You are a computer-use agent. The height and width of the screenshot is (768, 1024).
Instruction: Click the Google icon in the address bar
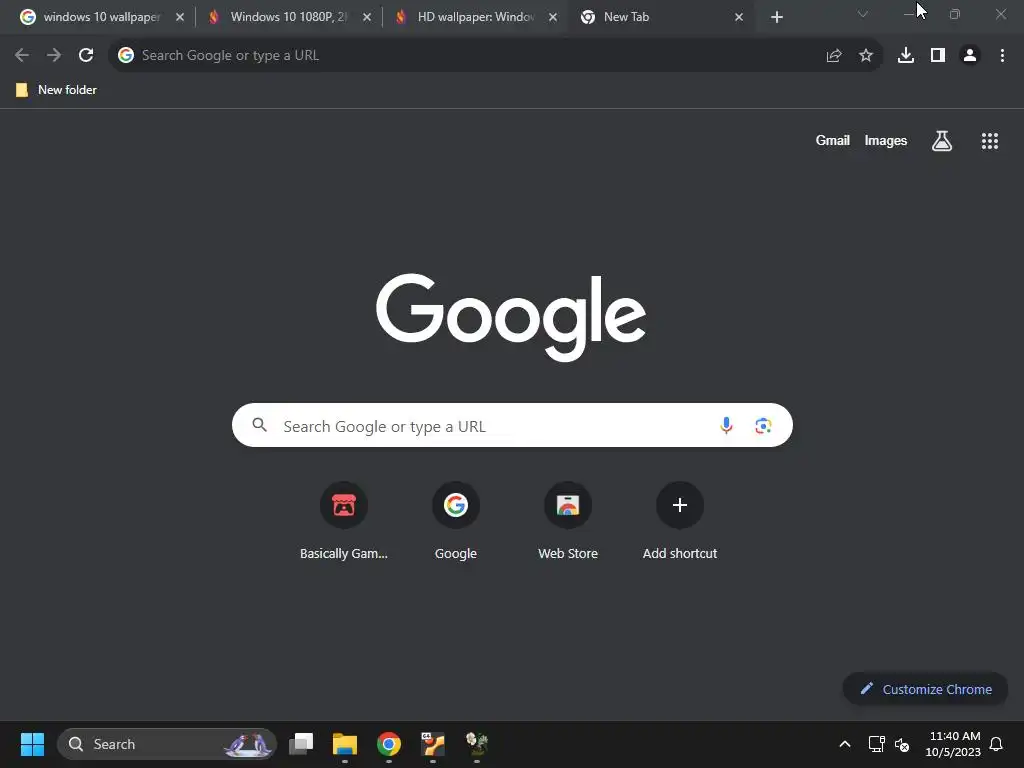pos(126,56)
